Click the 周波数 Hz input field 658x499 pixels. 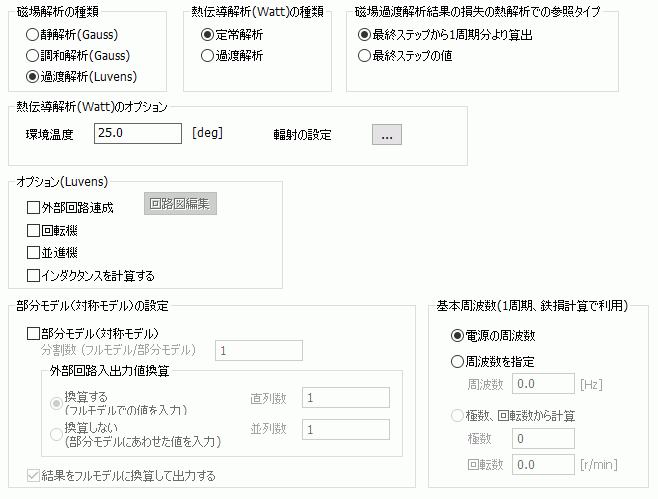[x=544, y=383]
